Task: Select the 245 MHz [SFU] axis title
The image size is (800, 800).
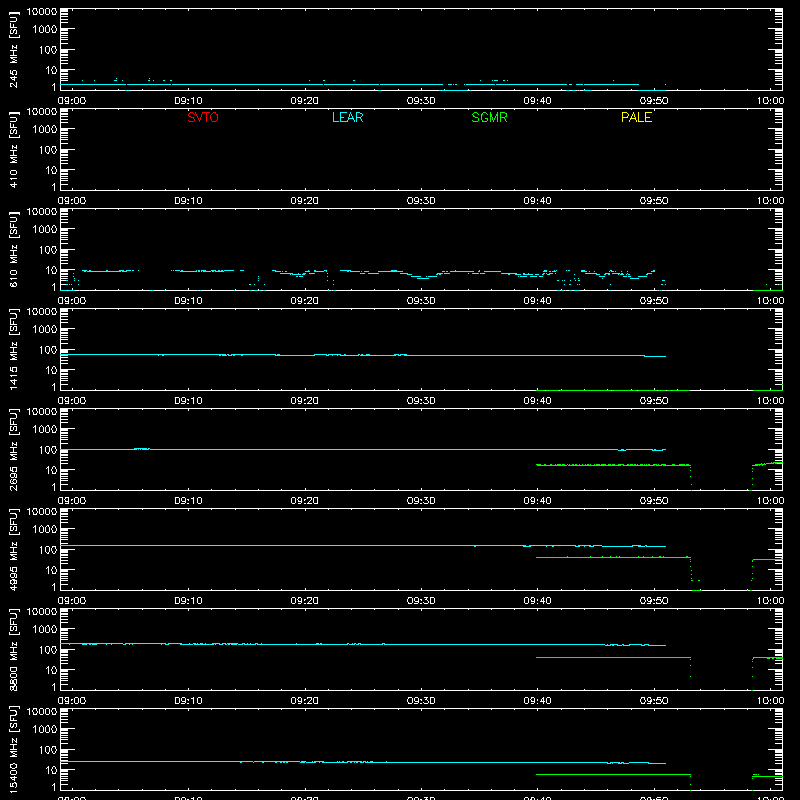Action: [13, 49]
